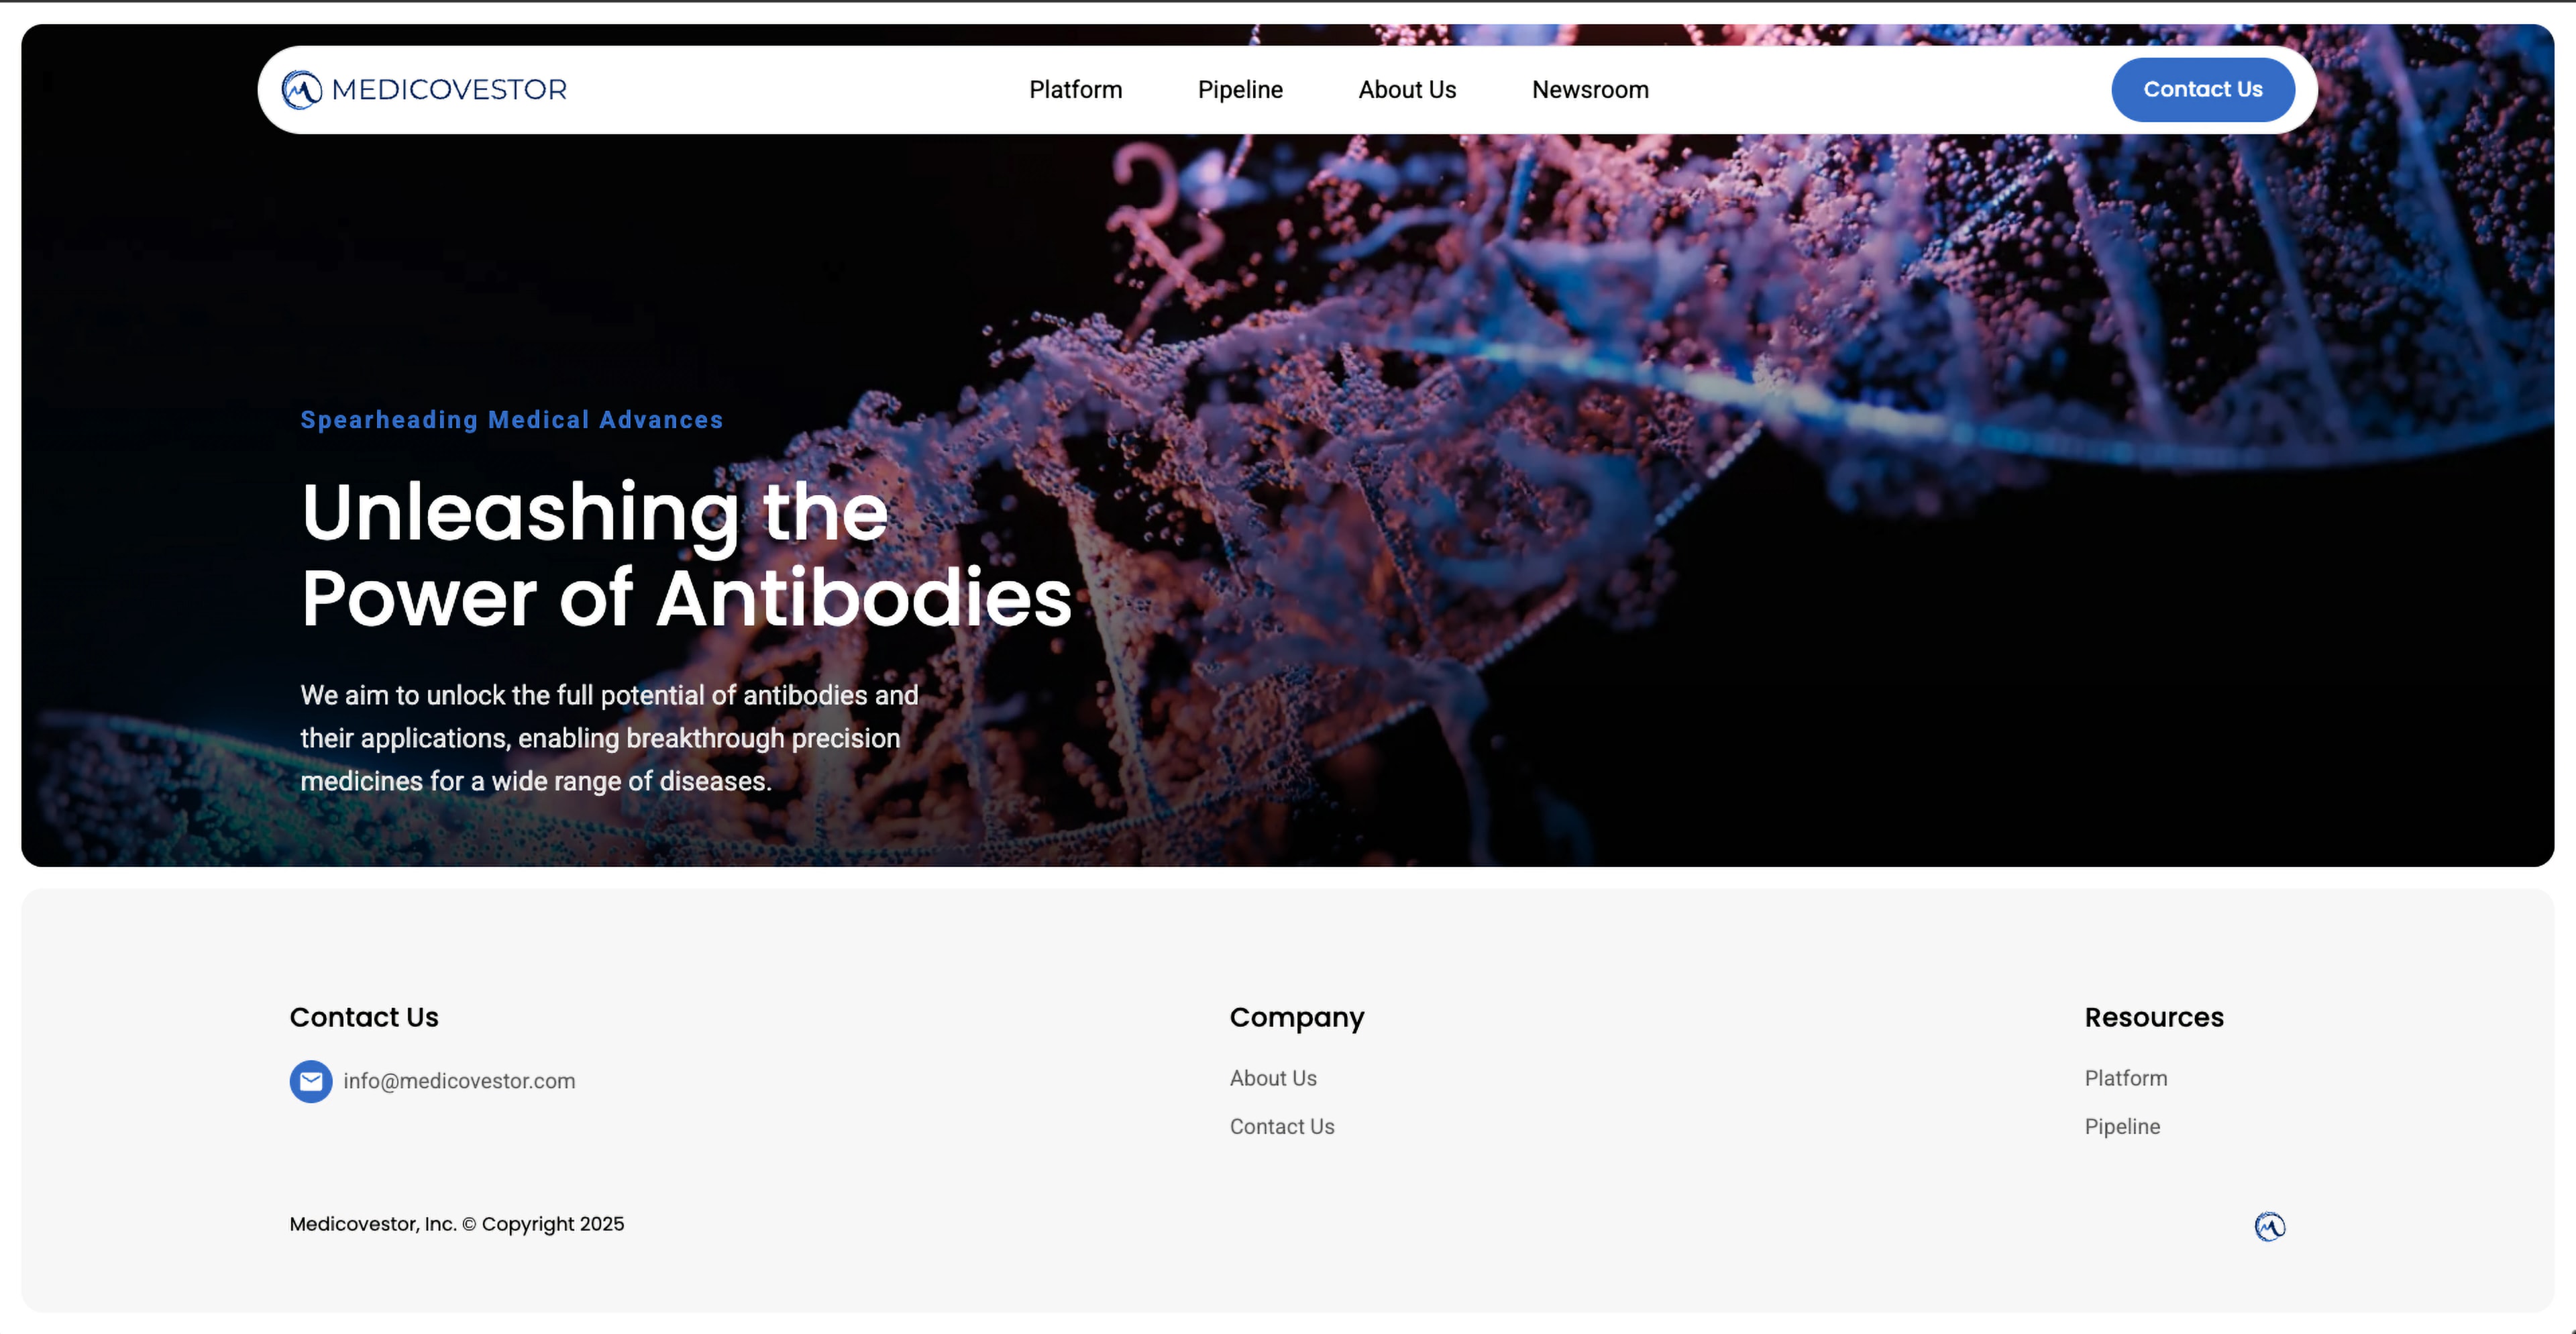Click the Spearheading Medical Advances tagline
This screenshot has height=1334, width=2576.
(x=511, y=420)
